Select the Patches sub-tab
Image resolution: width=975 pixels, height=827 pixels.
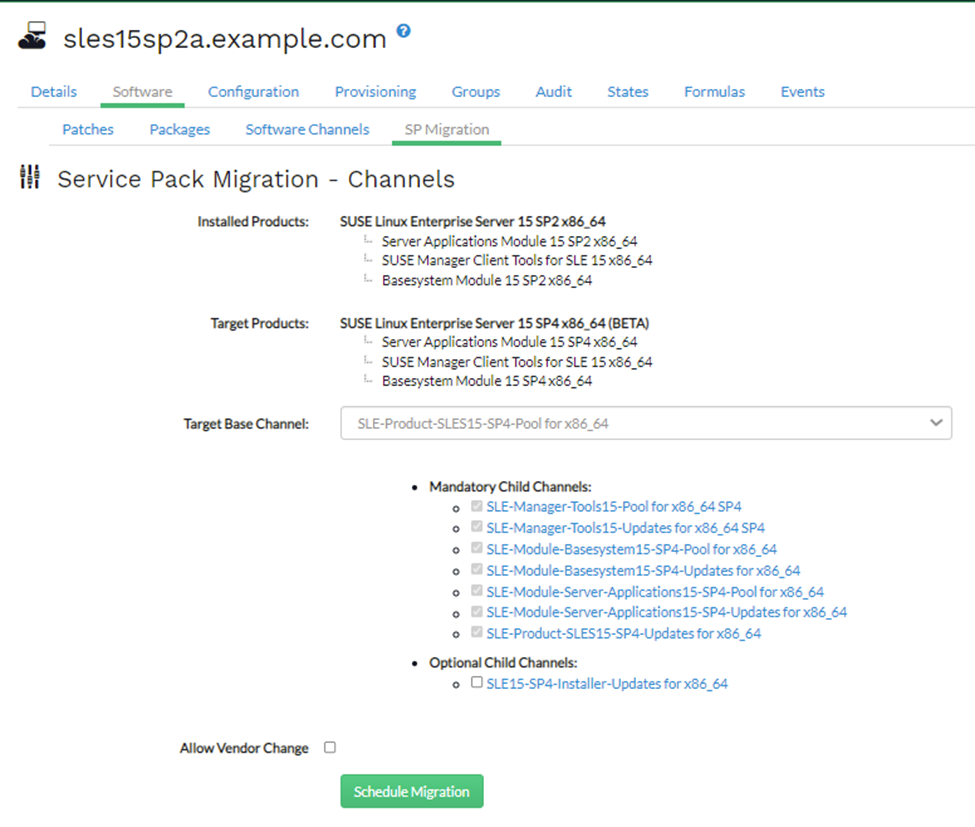coord(88,129)
